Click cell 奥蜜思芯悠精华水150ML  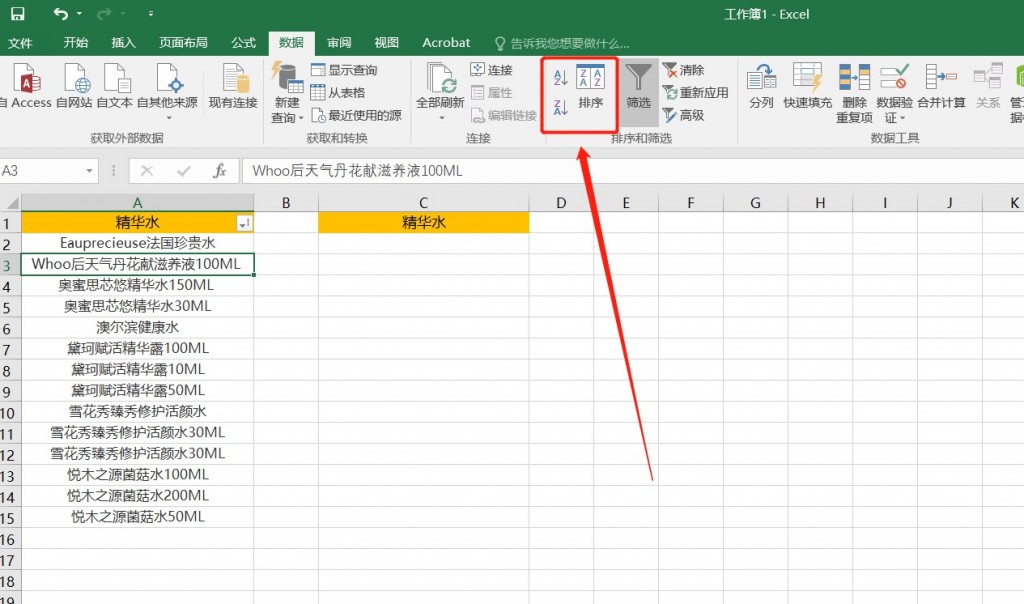137,285
